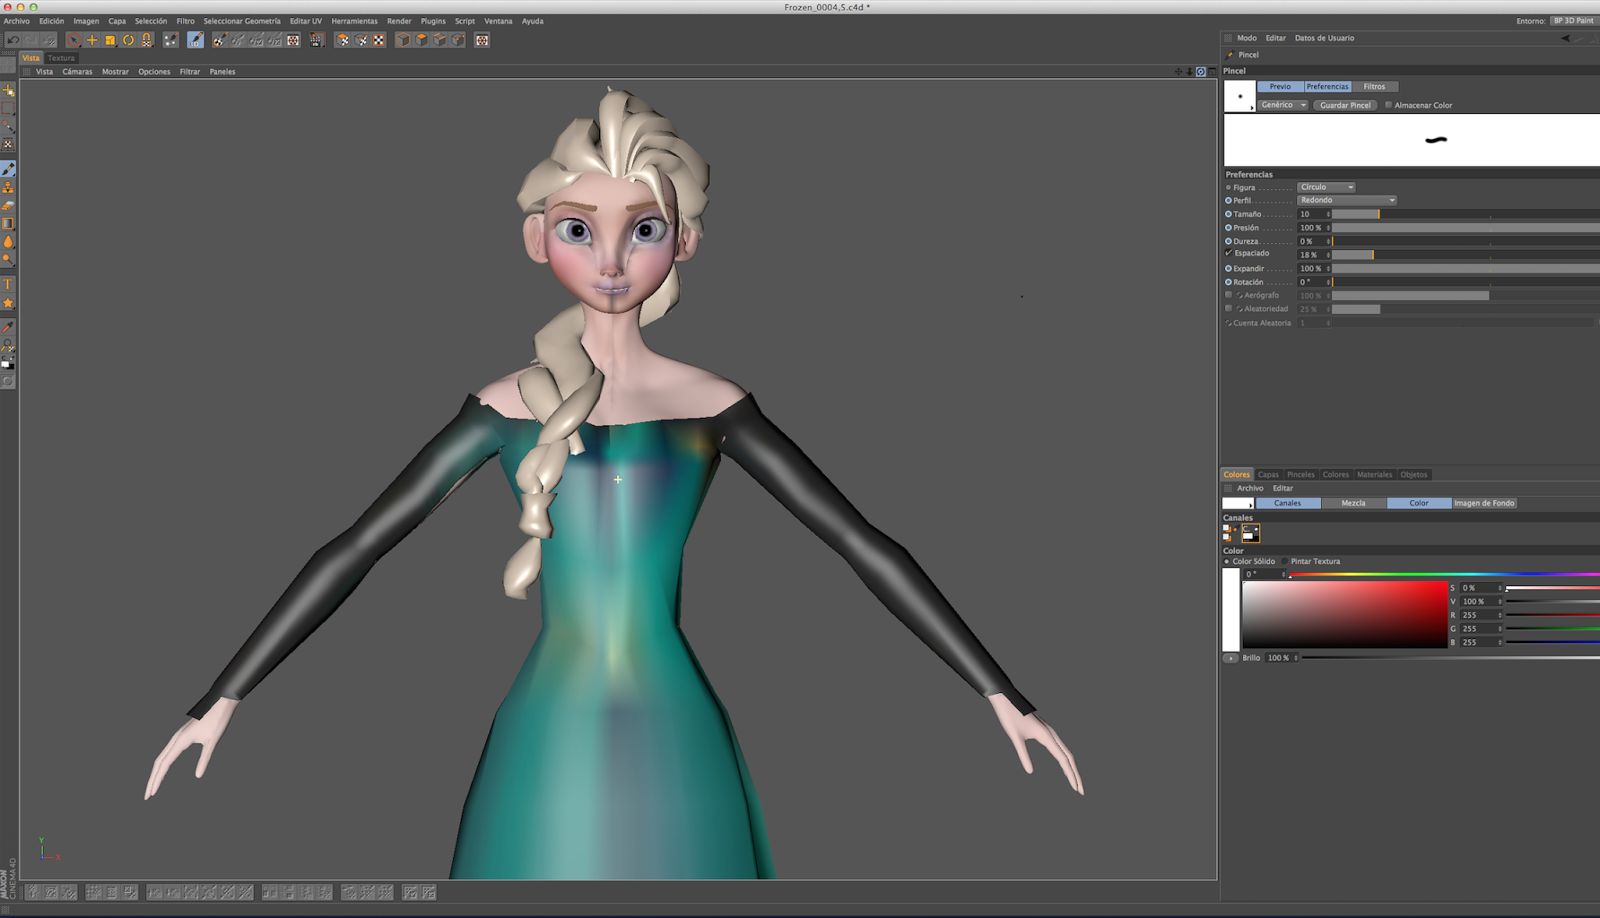The width and height of the screenshot is (1600, 918).
Task: Click the Espaciado value stepper arrows
Action: [1328, 255]
